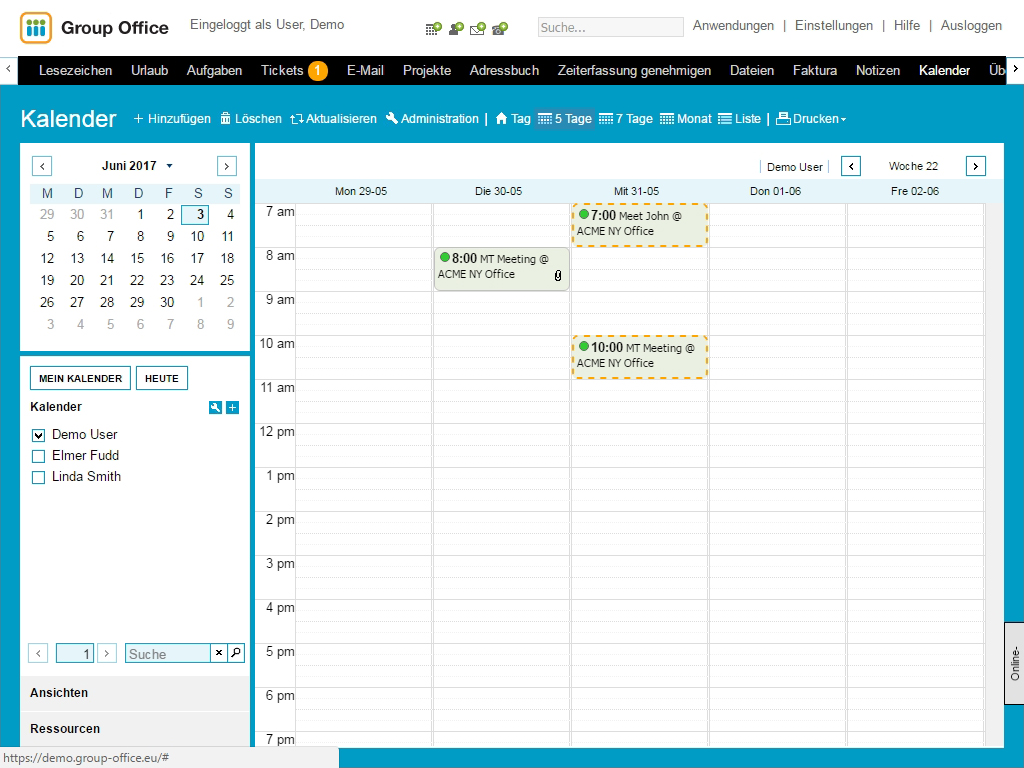Click the phone quick-add icon in header
This screenshot has width=1024, height=768.
coord(500,28)
